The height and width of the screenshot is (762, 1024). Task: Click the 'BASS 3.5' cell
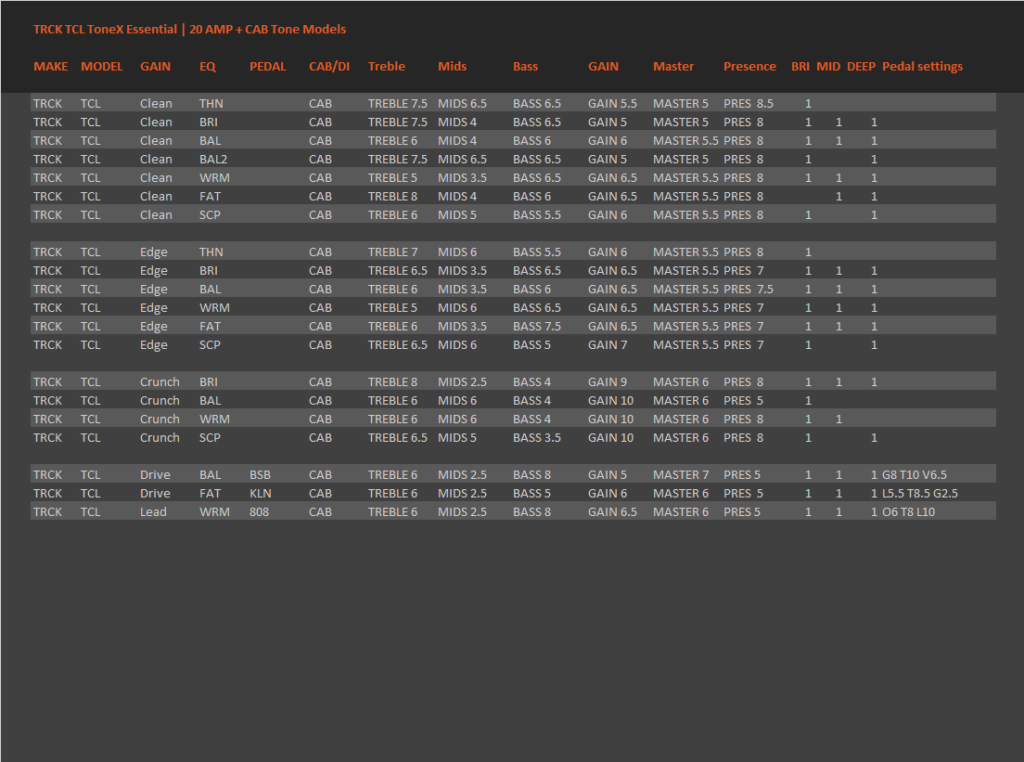pyautogui.click(x=537, y=437)
